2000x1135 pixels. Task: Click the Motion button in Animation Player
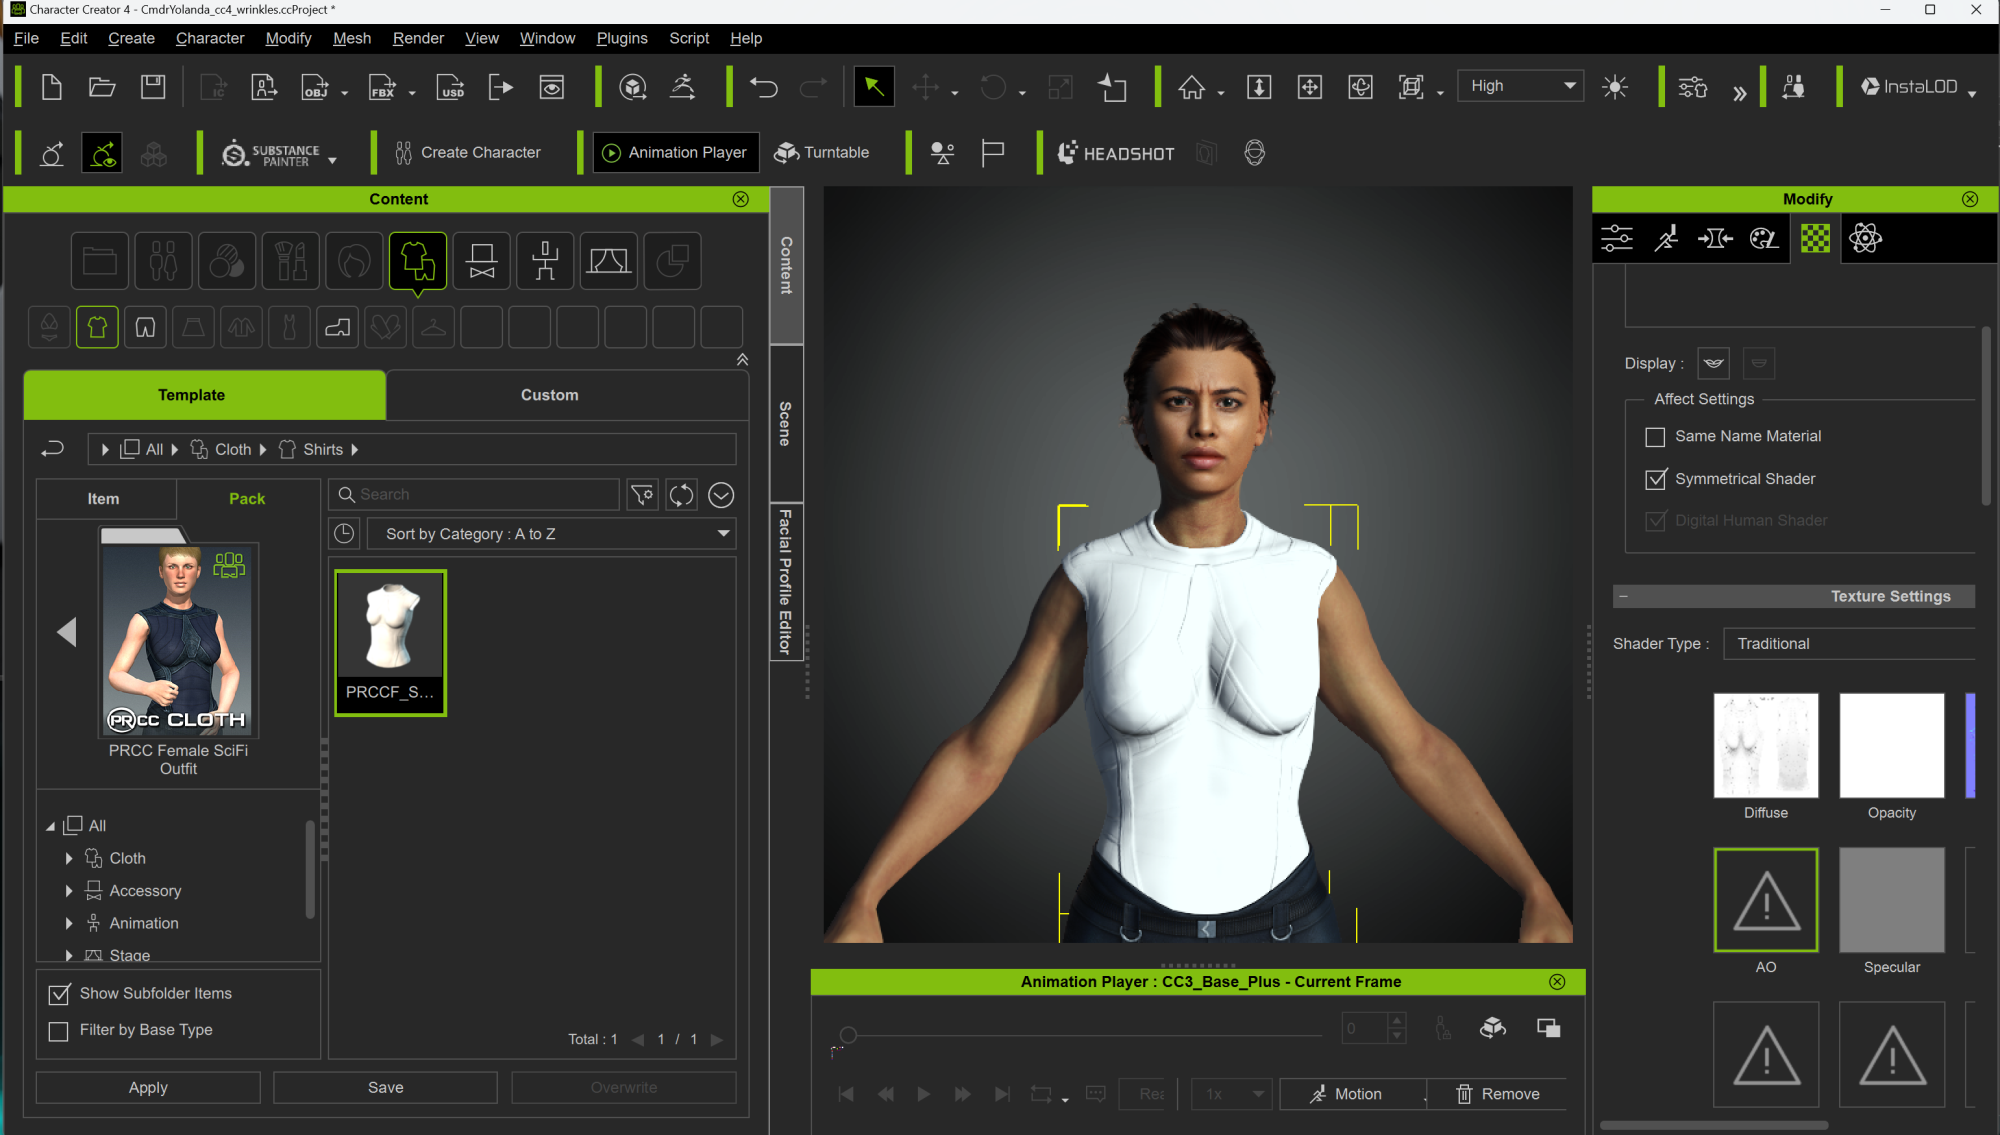(1352, 1095)
